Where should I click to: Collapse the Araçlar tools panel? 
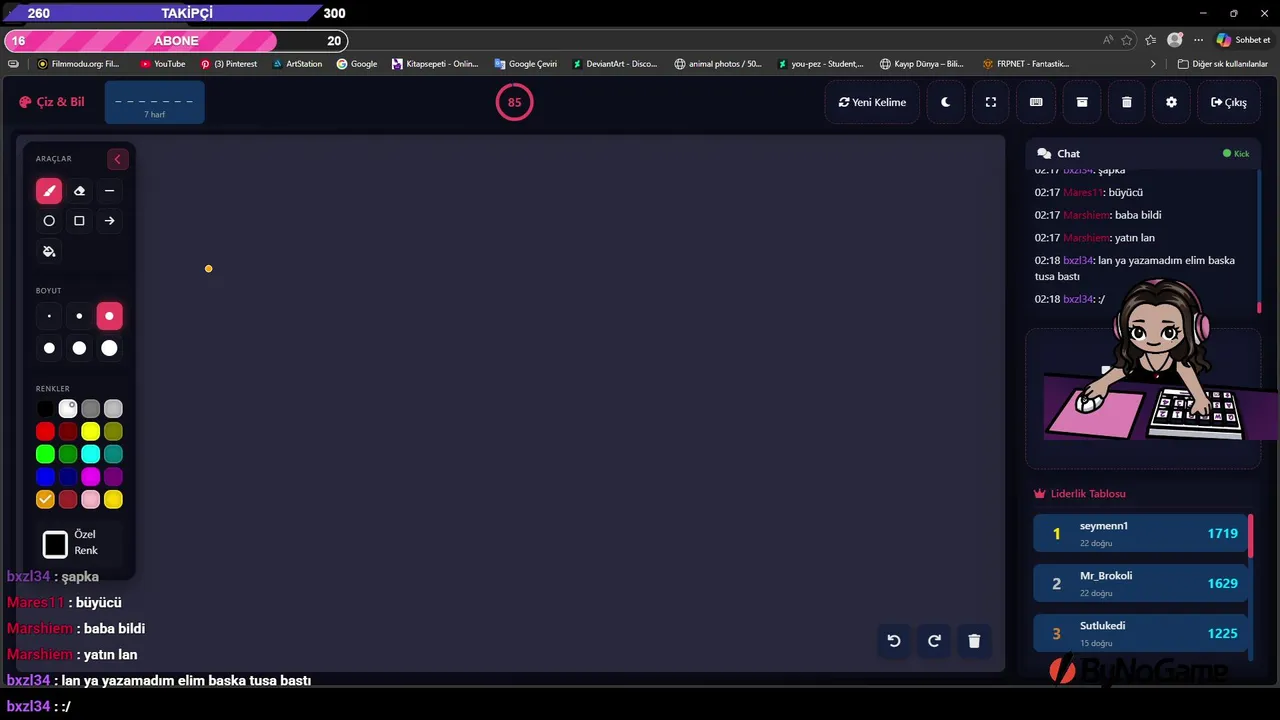117,159
